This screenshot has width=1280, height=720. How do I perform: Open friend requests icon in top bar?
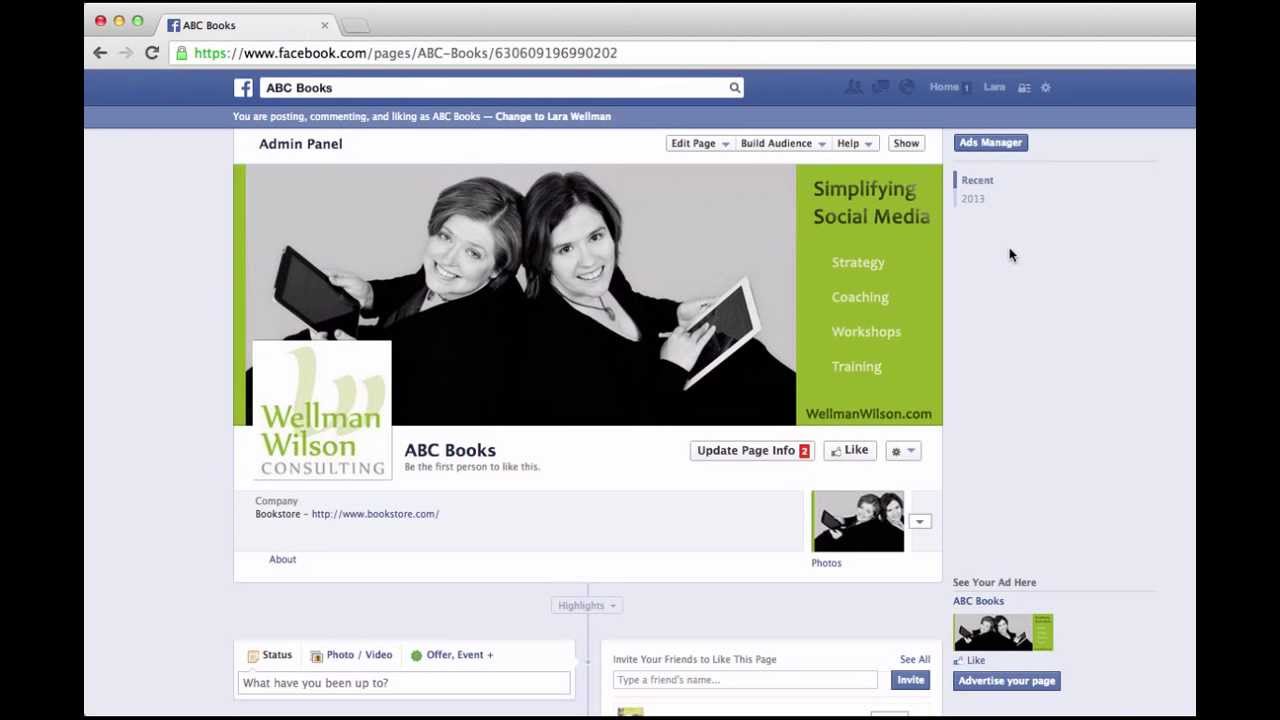tap(853, 87)
